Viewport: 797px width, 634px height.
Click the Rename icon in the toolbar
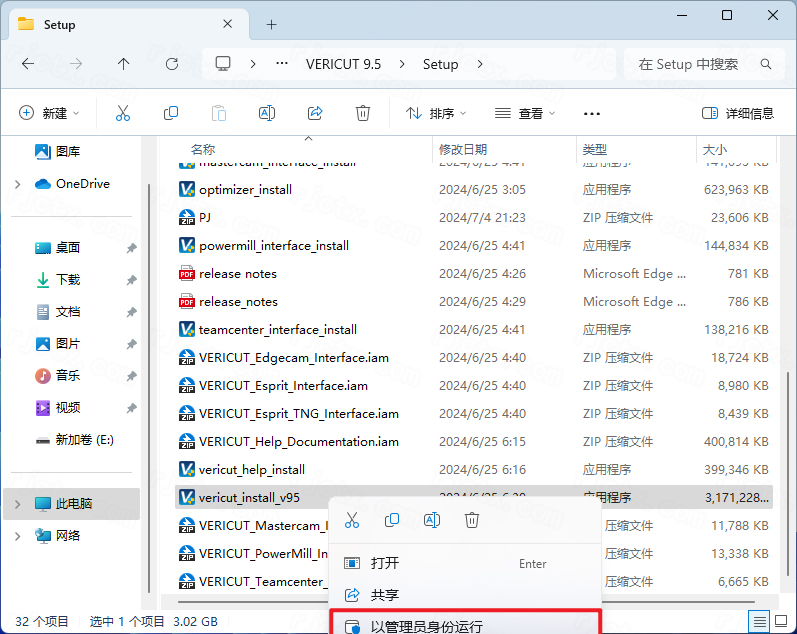(267, 113)
